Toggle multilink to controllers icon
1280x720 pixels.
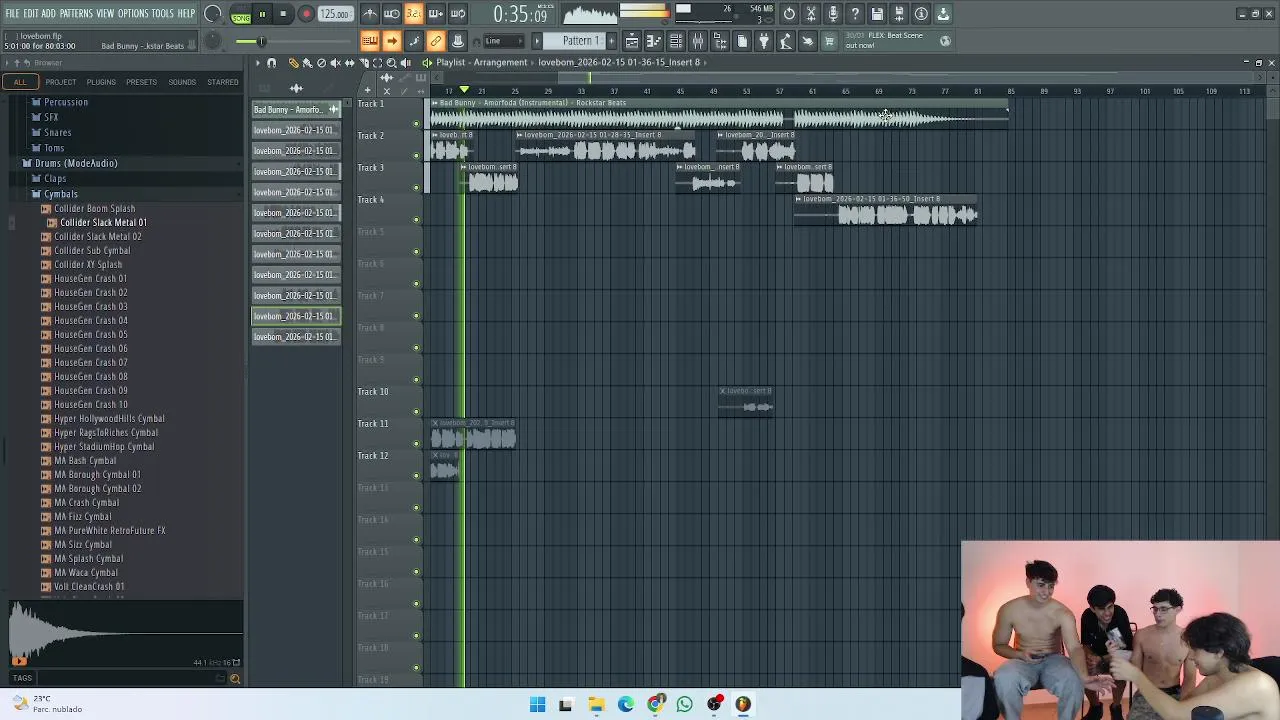[436, 41]
